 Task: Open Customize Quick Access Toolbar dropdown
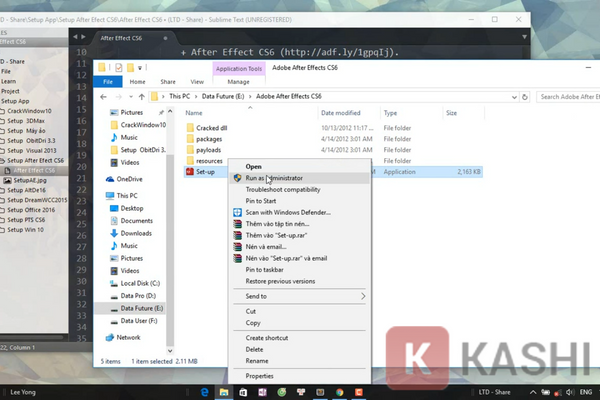click(x=140, y=68)
